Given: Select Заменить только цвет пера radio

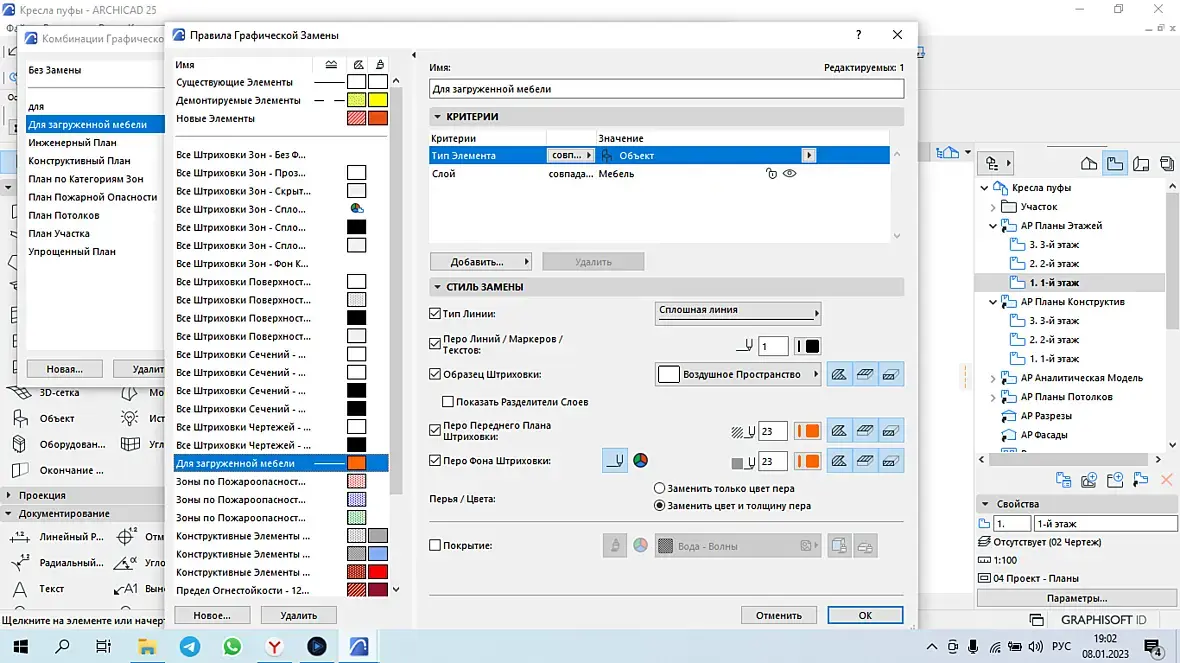Looking at the screenshot, I should click(659, 488).
